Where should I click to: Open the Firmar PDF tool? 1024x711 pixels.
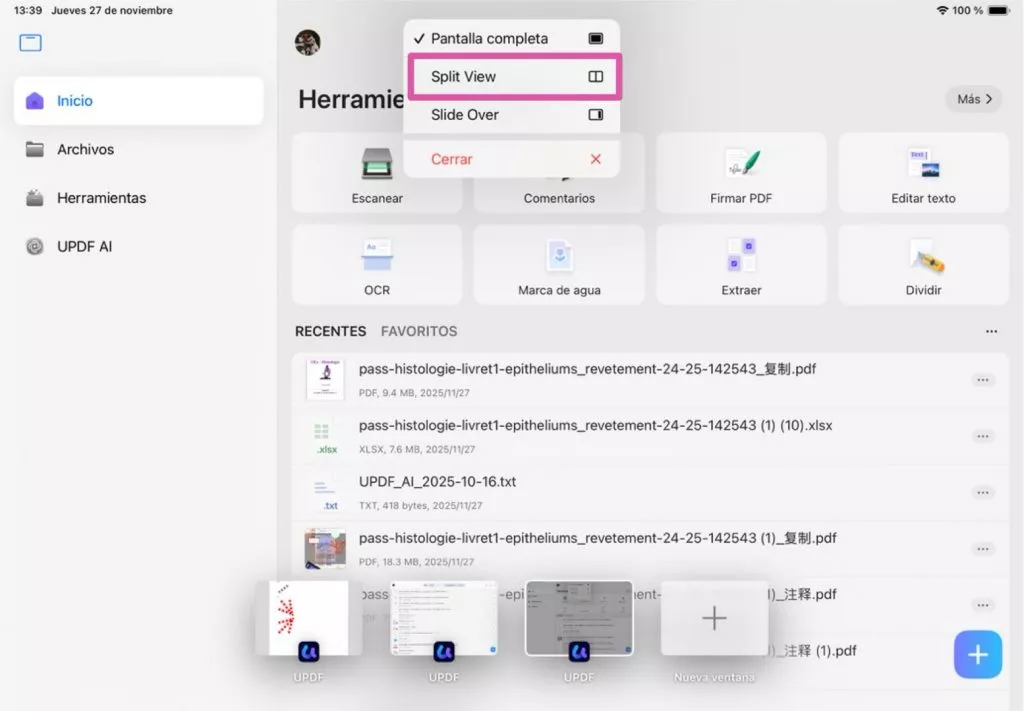tap(741, 173)
